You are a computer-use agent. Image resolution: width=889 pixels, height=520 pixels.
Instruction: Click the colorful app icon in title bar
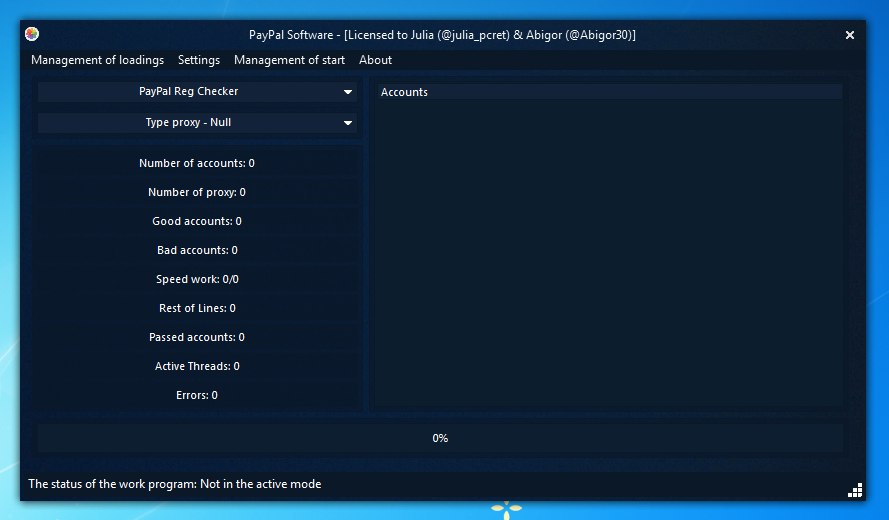[32, 34]
